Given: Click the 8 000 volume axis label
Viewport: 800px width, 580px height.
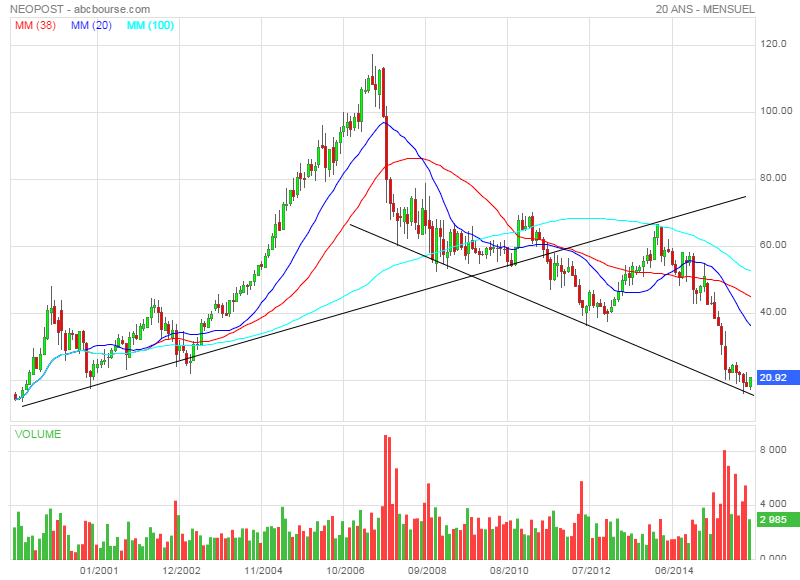Looking at the screenshot, I should [x=773, y=449].
